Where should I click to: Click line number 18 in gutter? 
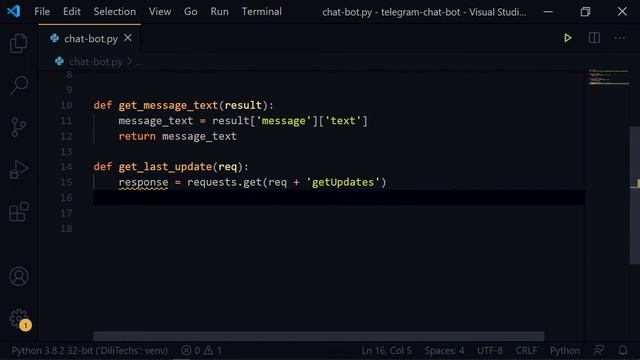coord(66,229)
